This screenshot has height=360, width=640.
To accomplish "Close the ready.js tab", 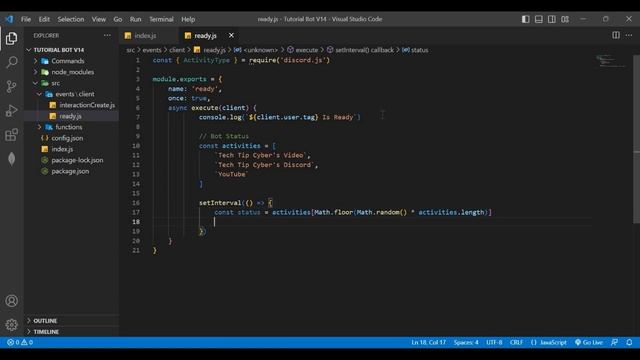I will point(231,36).
